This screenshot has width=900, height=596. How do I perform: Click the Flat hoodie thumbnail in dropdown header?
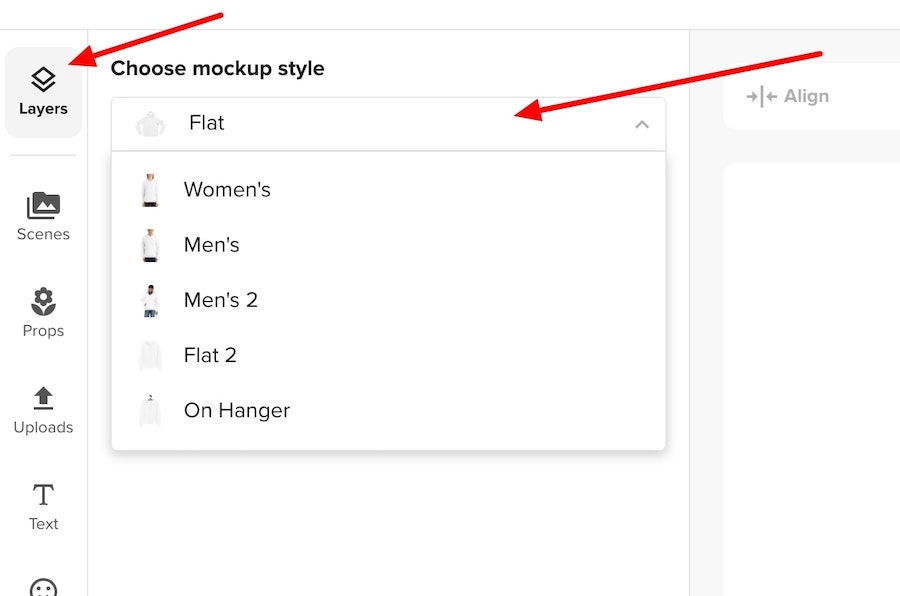pos(150,124)
